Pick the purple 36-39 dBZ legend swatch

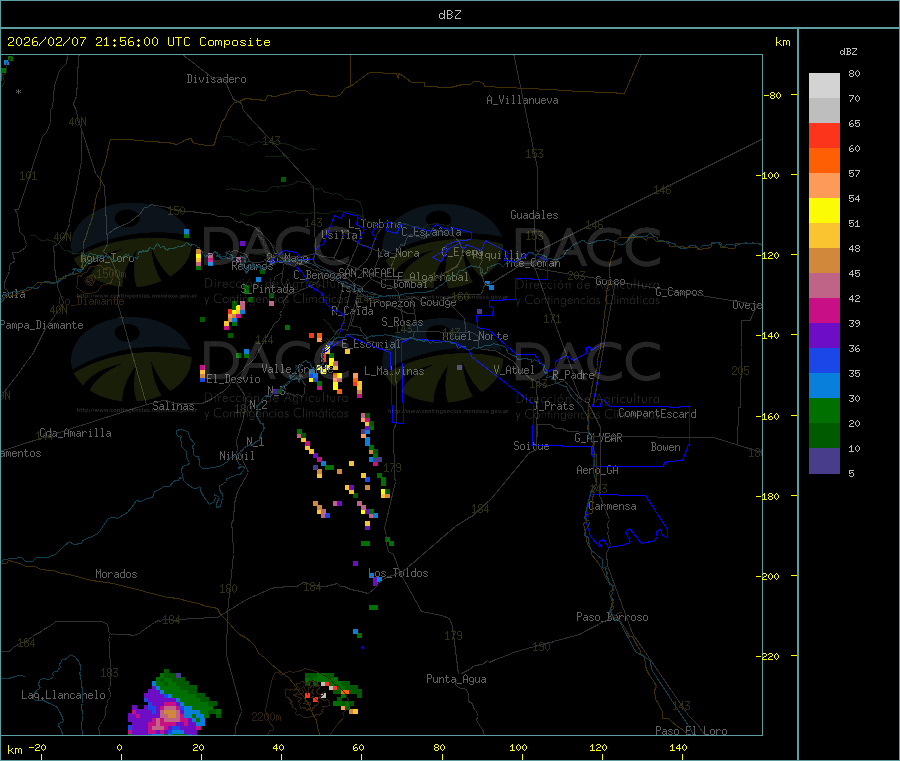point(824,336)
